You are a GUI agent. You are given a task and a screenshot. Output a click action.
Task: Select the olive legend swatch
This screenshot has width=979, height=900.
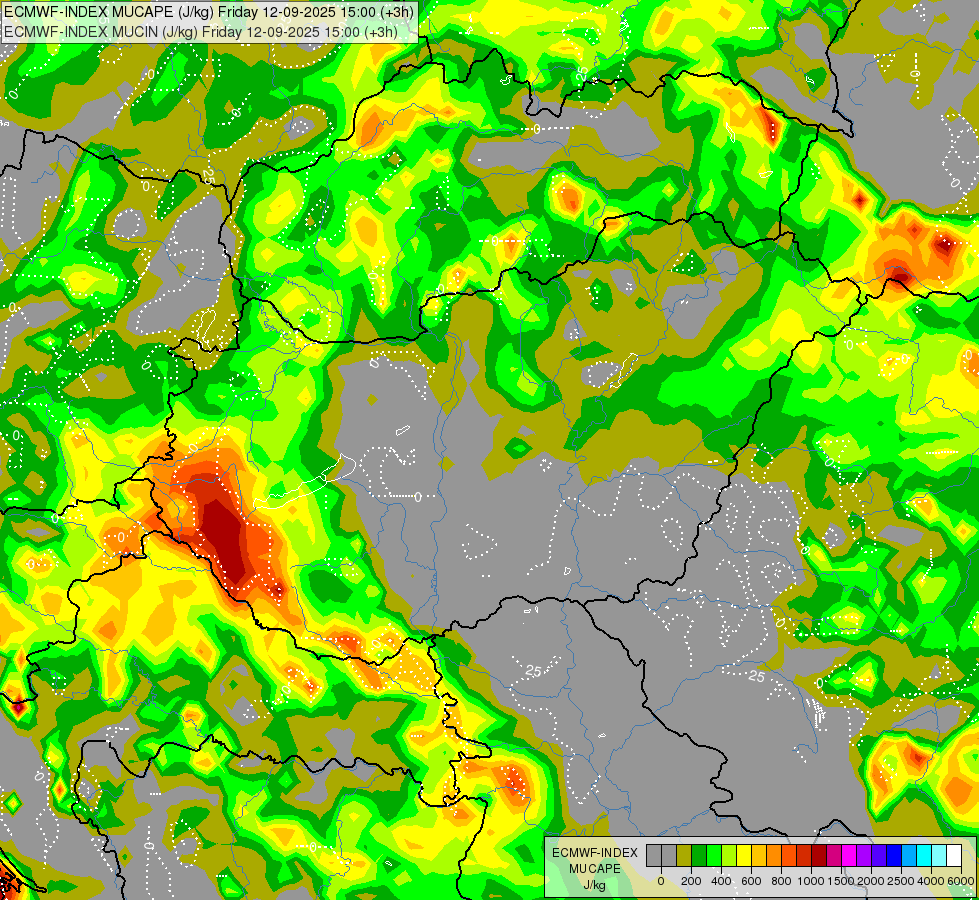684,855
